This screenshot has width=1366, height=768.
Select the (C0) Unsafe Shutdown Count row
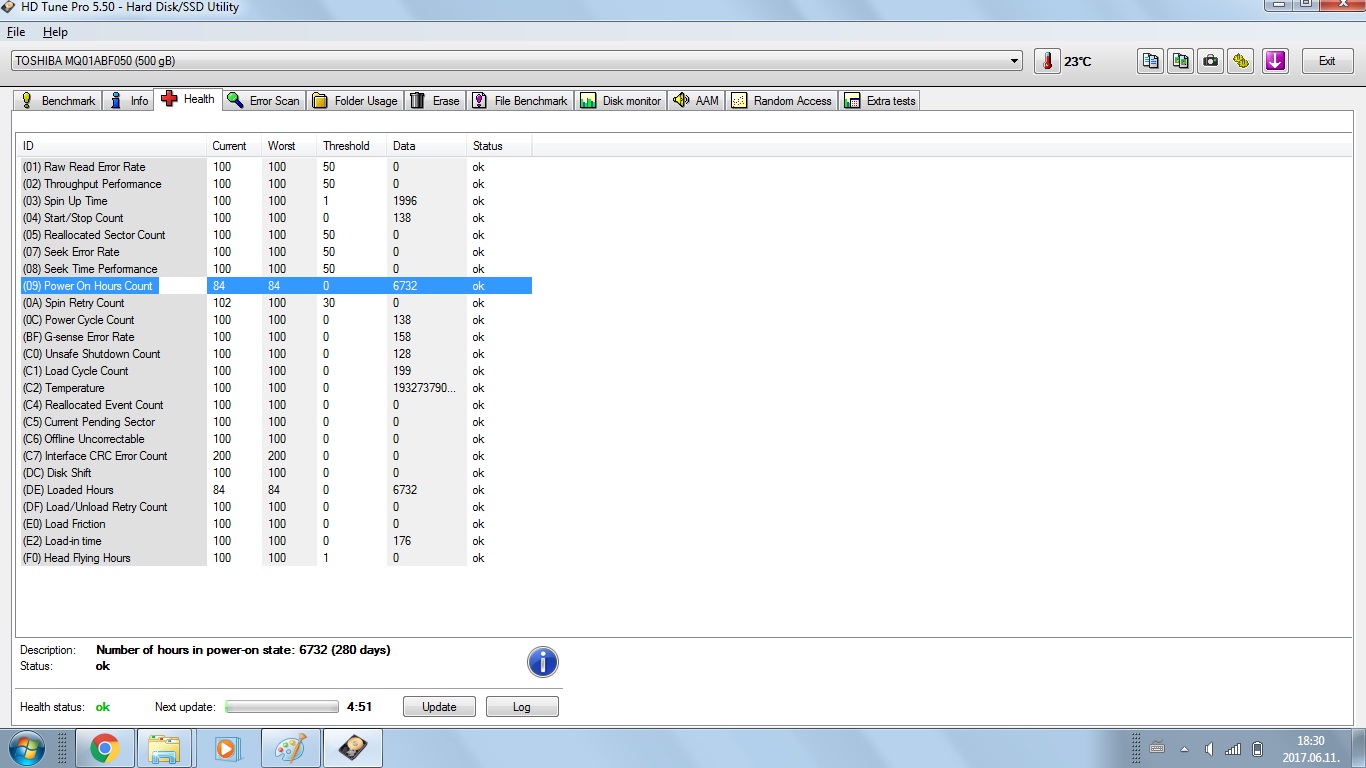pos(276,354)
